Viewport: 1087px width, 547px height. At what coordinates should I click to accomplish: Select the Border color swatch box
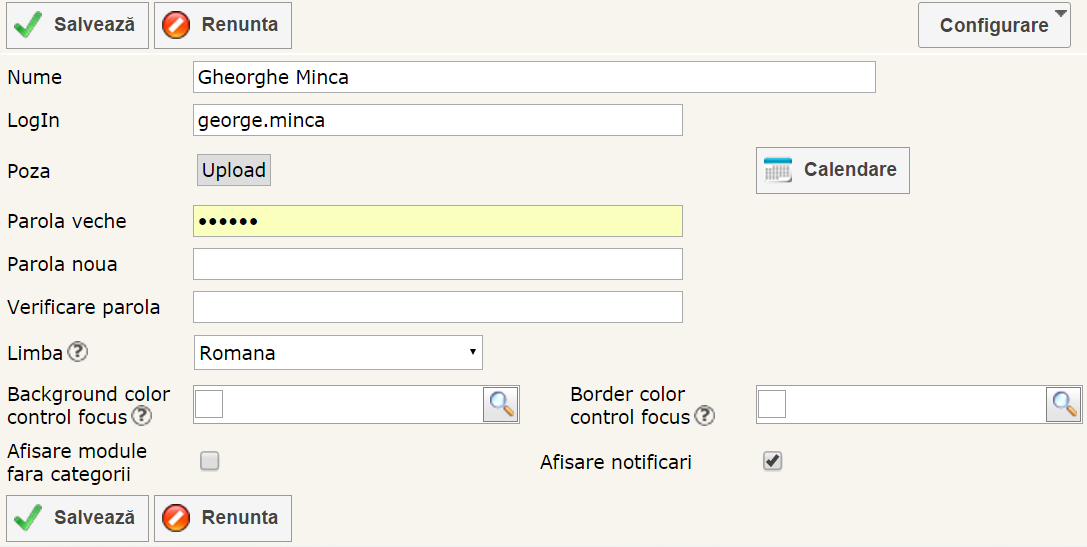click(772, 404)
